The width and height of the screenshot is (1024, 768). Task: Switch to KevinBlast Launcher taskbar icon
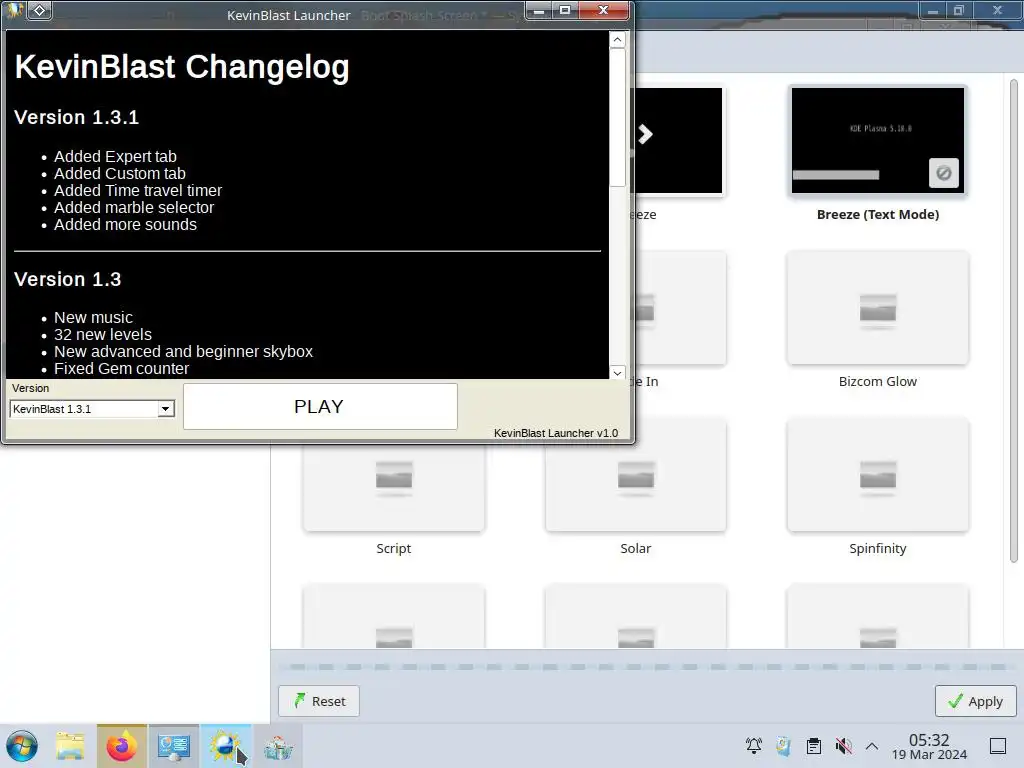click(x=225, y=746)
